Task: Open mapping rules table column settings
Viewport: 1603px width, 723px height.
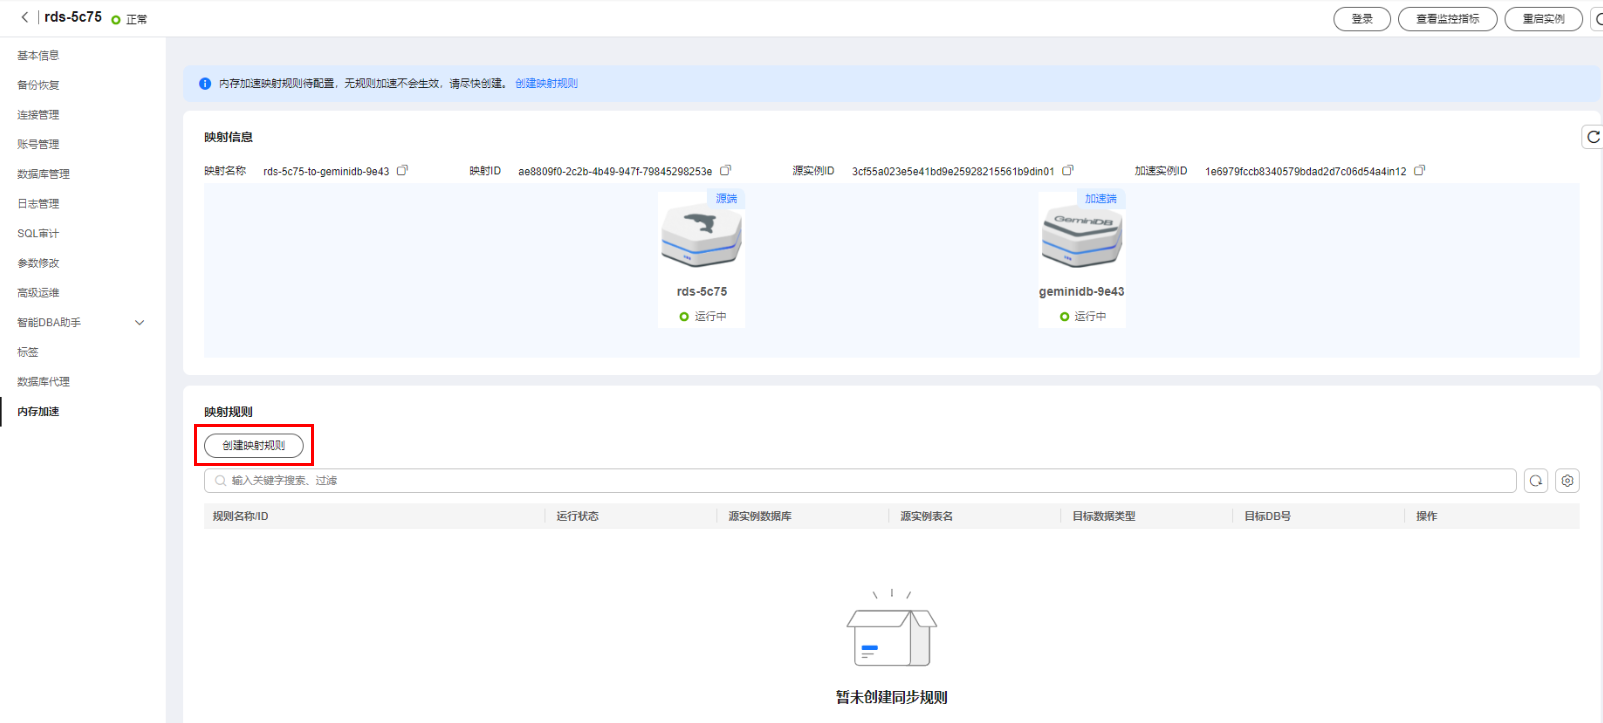Action: point(1567,481)
